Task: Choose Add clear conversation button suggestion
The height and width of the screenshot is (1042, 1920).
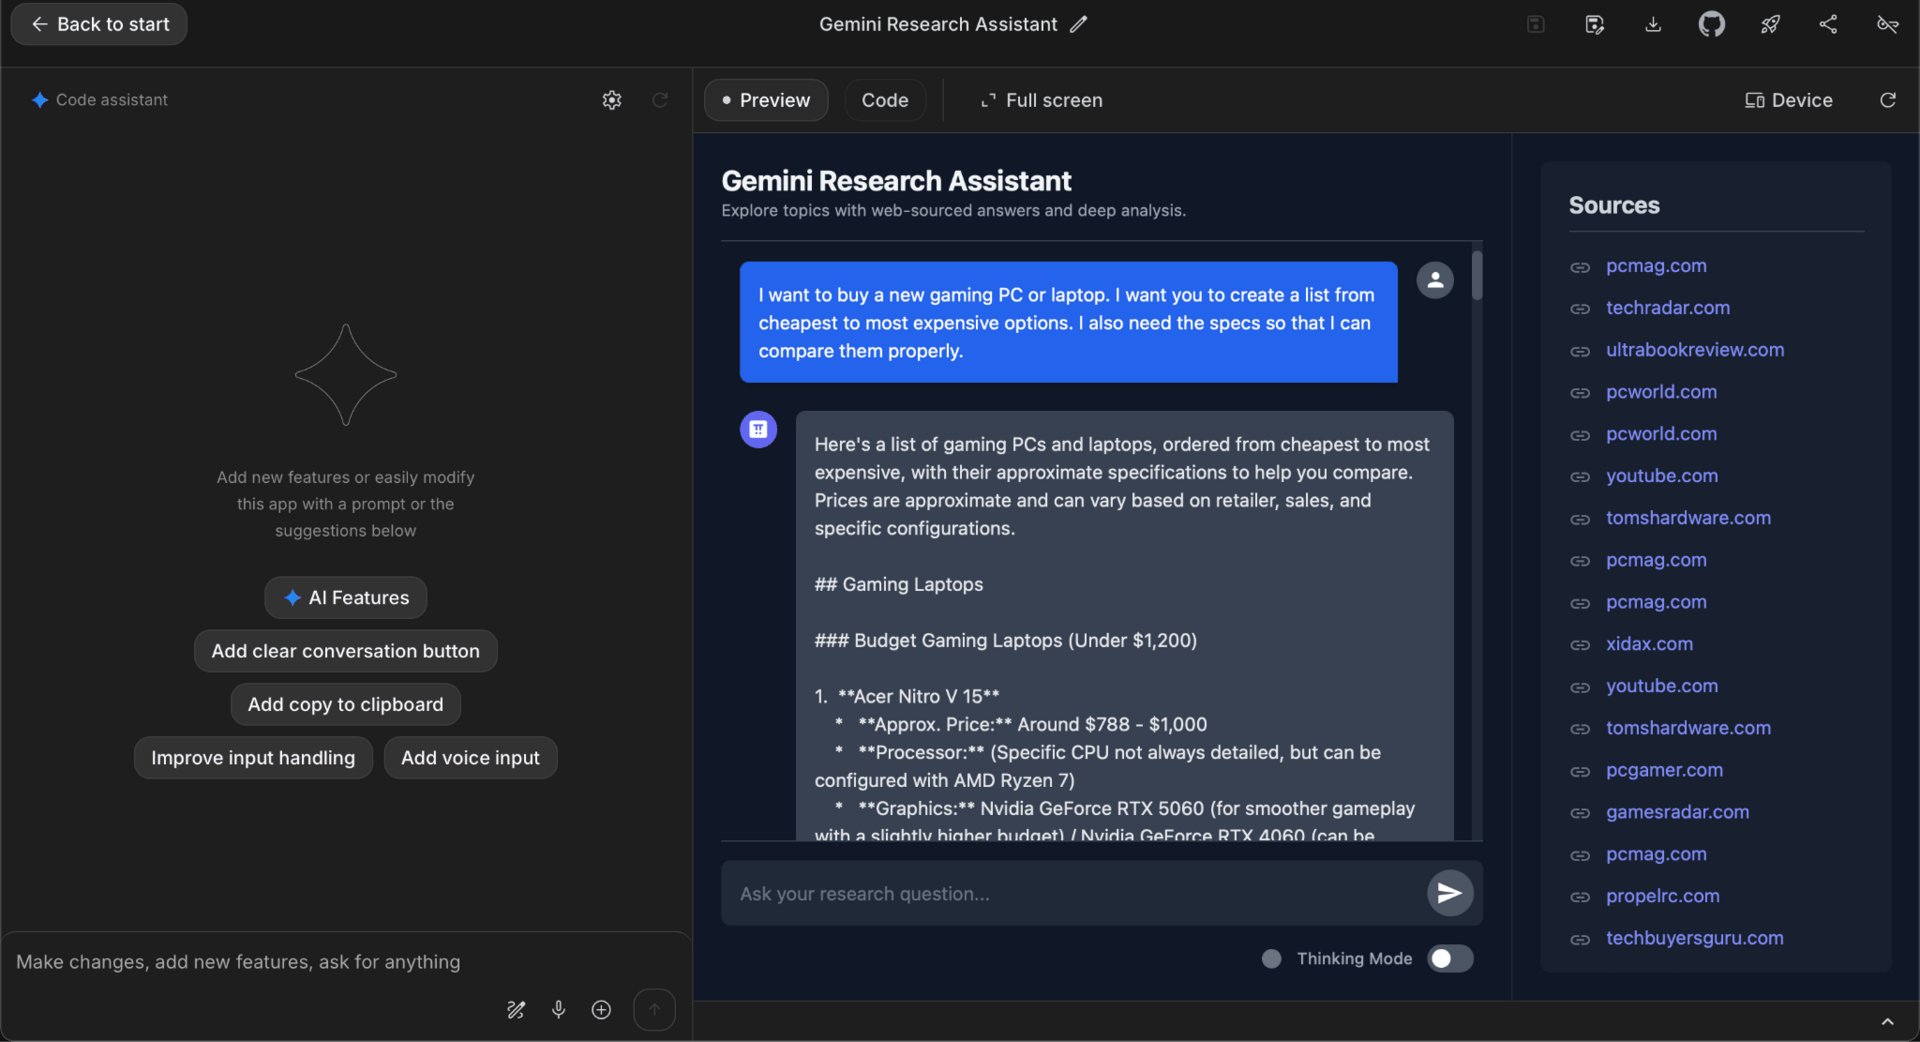Action: 346,651
